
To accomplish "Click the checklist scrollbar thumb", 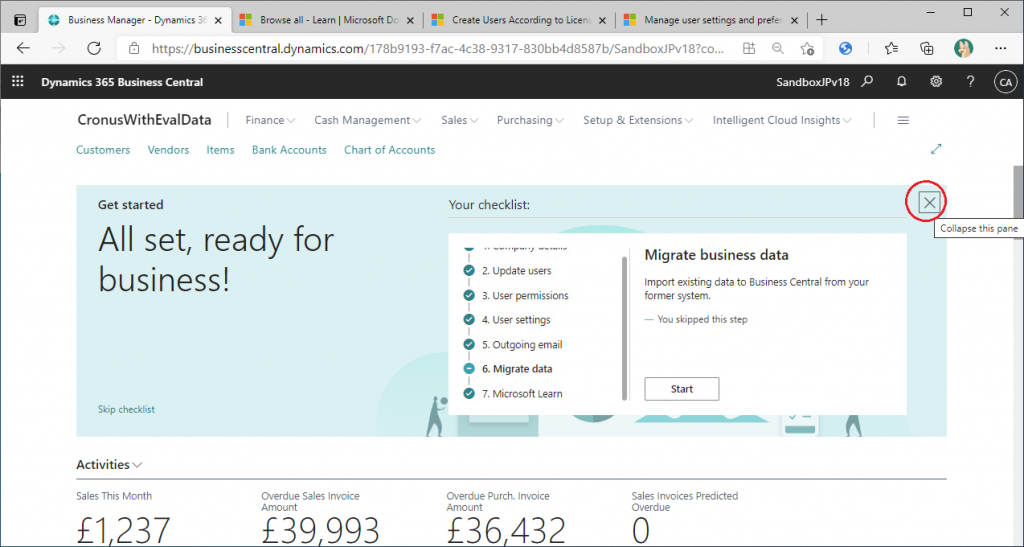I will 624,328.
